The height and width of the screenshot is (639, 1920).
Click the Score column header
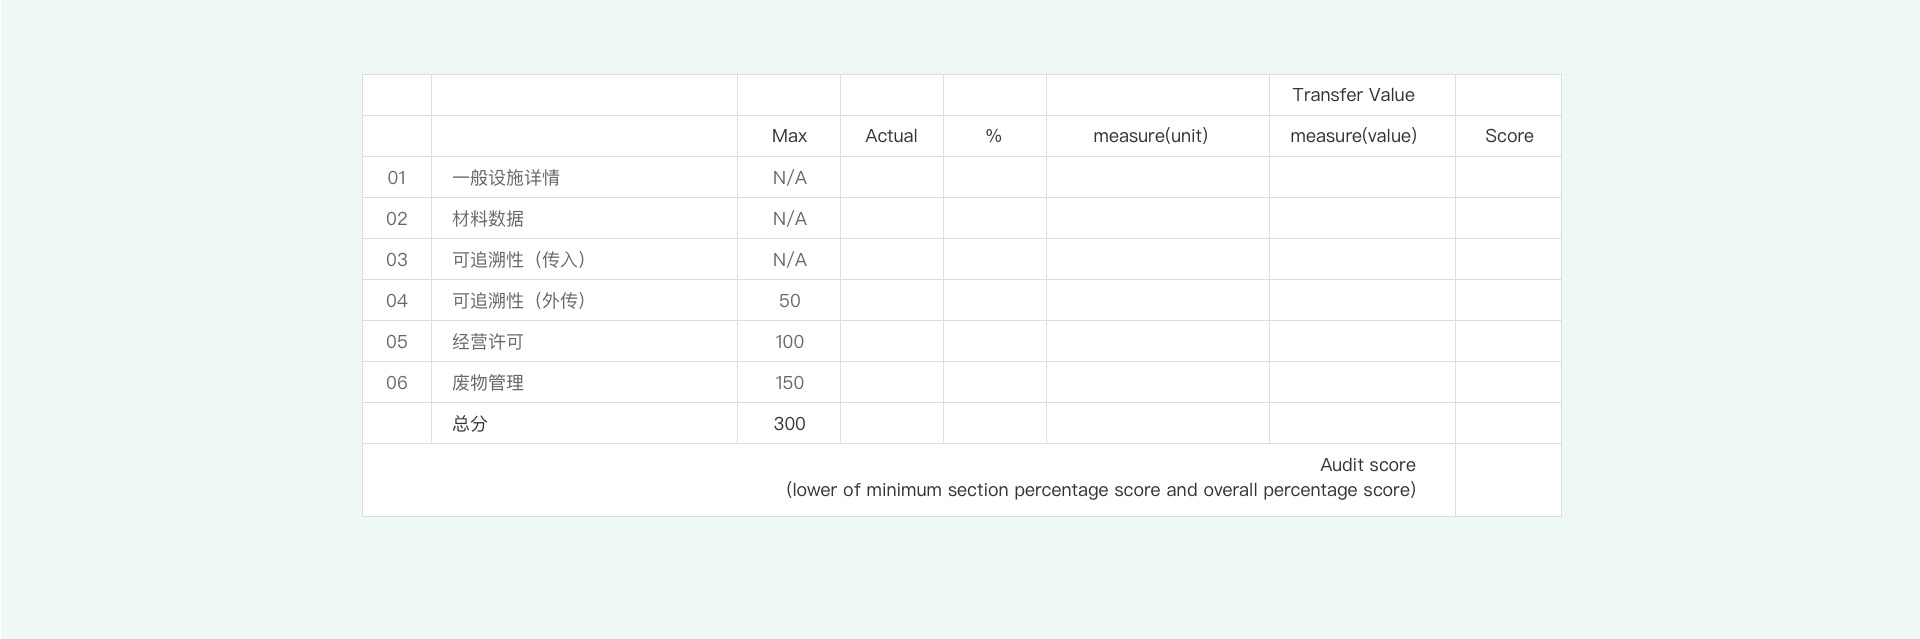click(x=1508, y=136)
